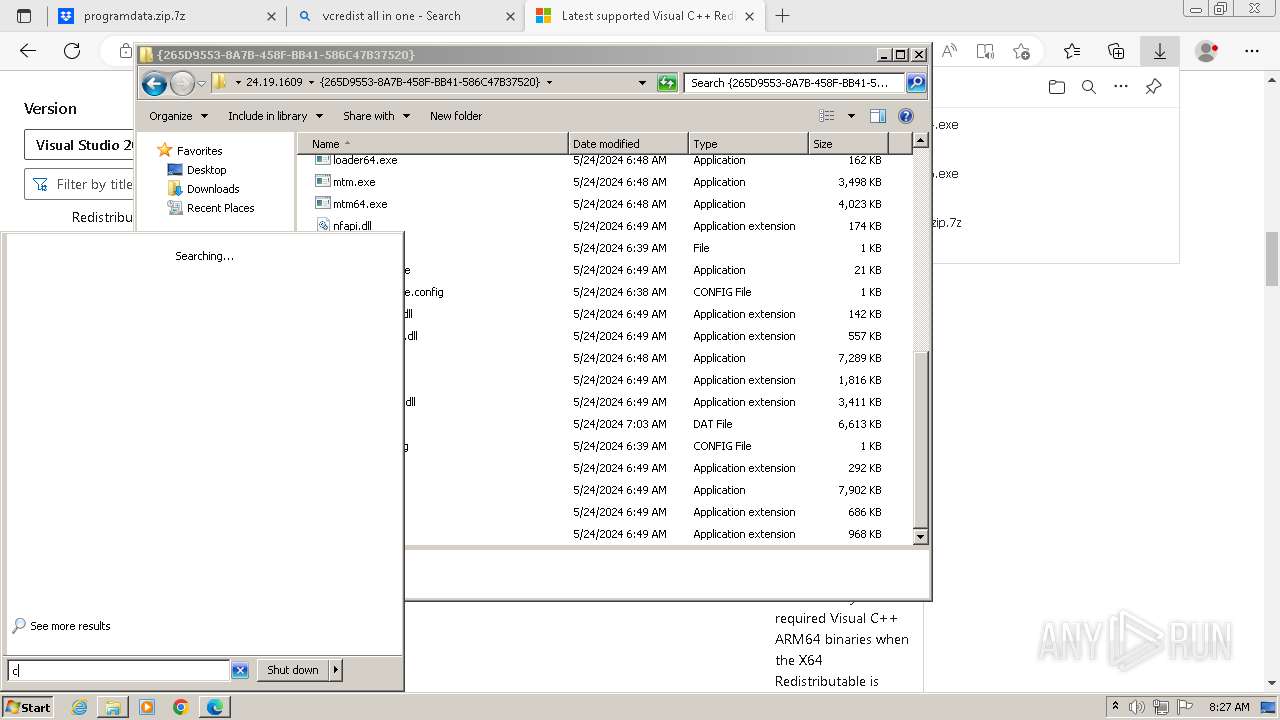1280x720 pixels.
Task: Switch to vcredist all in one tab
Action: coord(405,16)
